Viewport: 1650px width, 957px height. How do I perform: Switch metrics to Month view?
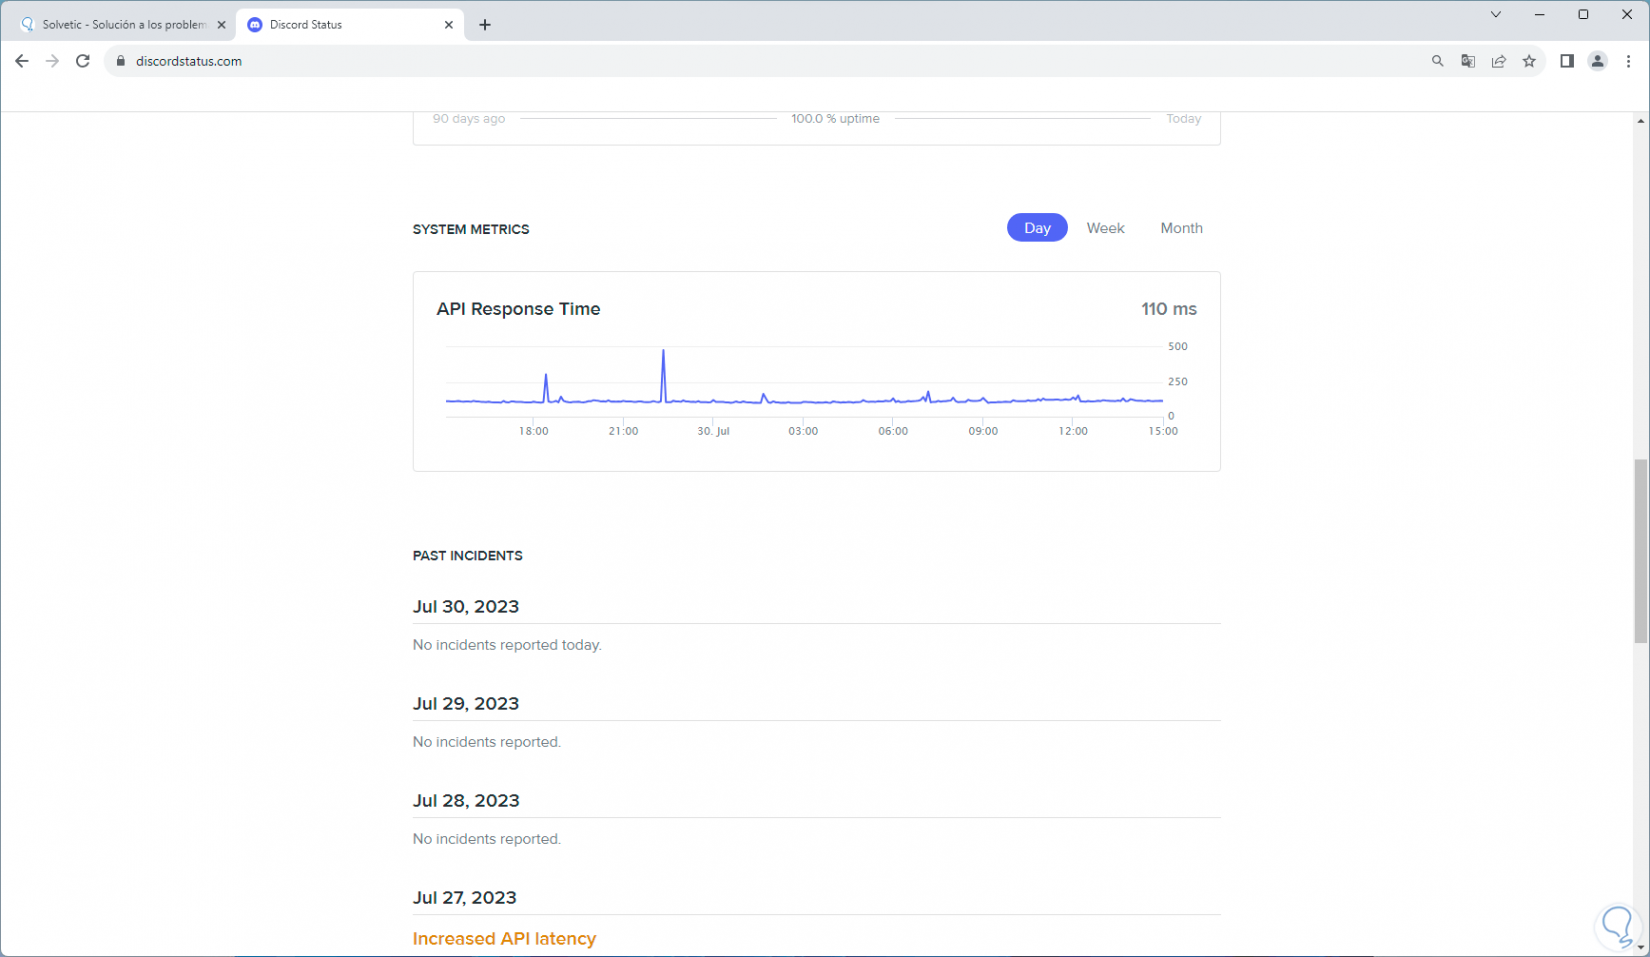click(1181, 228)
